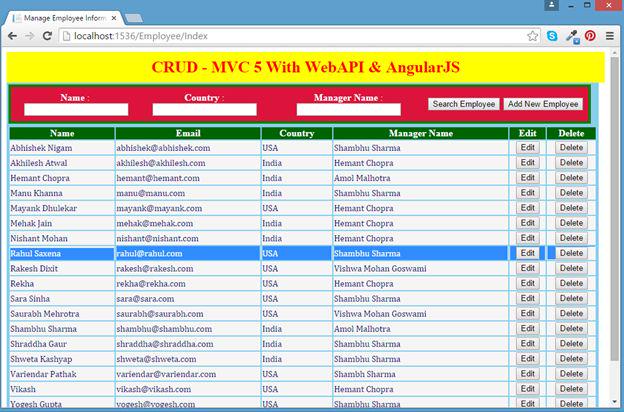Edit the Vikash record
The width and height of the screenshot is (624, 412).
[528, 389]
